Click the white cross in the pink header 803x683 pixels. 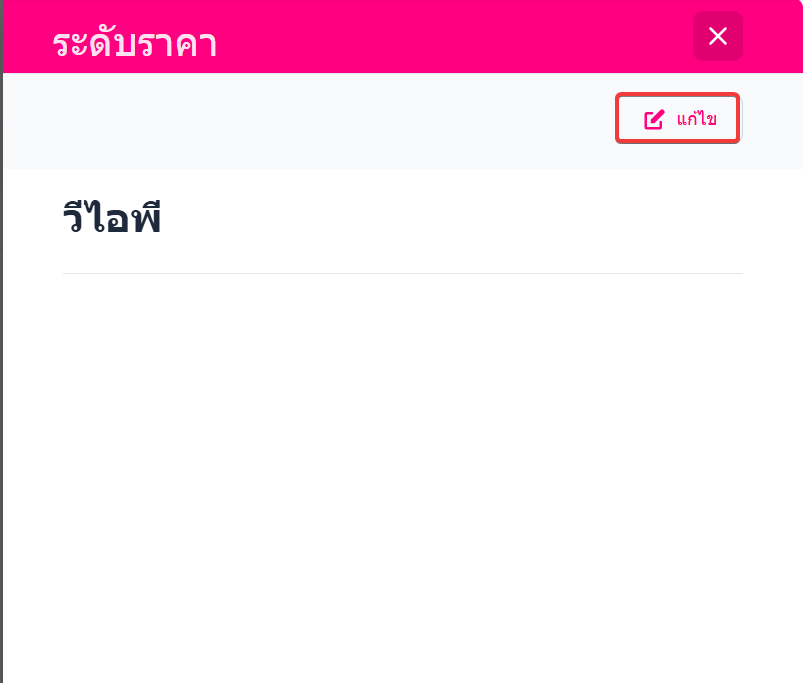pos(717,36)
